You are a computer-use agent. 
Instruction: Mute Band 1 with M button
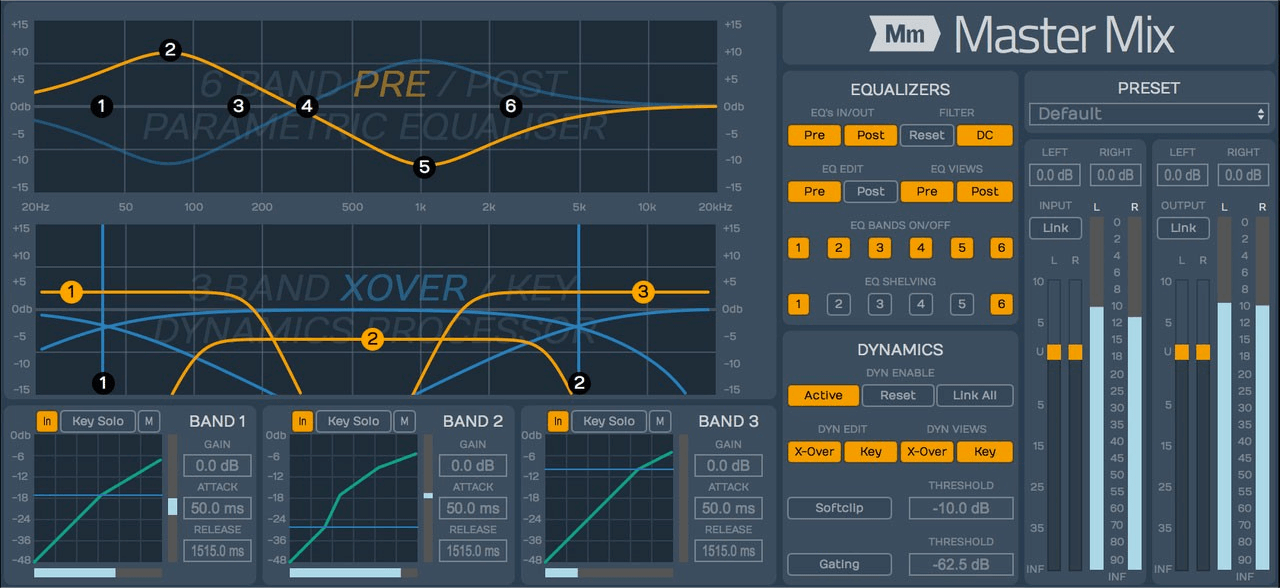pyautogui.click(x=148, y=421)
